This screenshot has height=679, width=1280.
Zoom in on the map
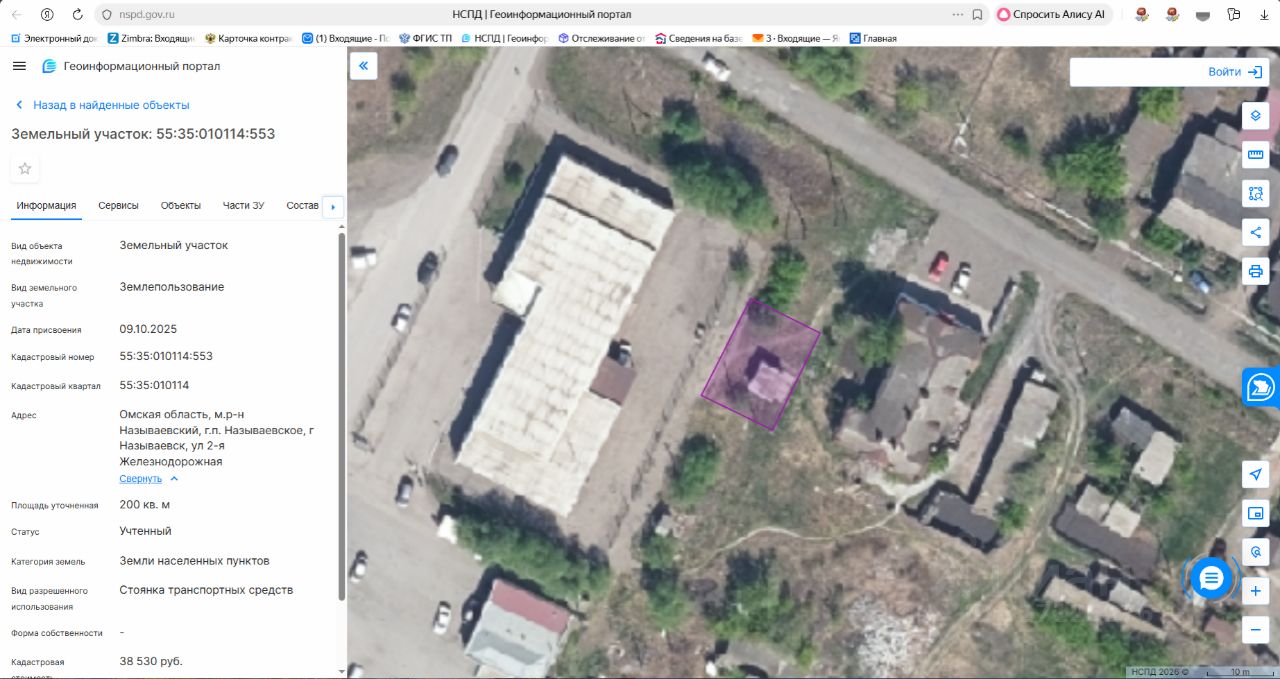click(1255, 591)
